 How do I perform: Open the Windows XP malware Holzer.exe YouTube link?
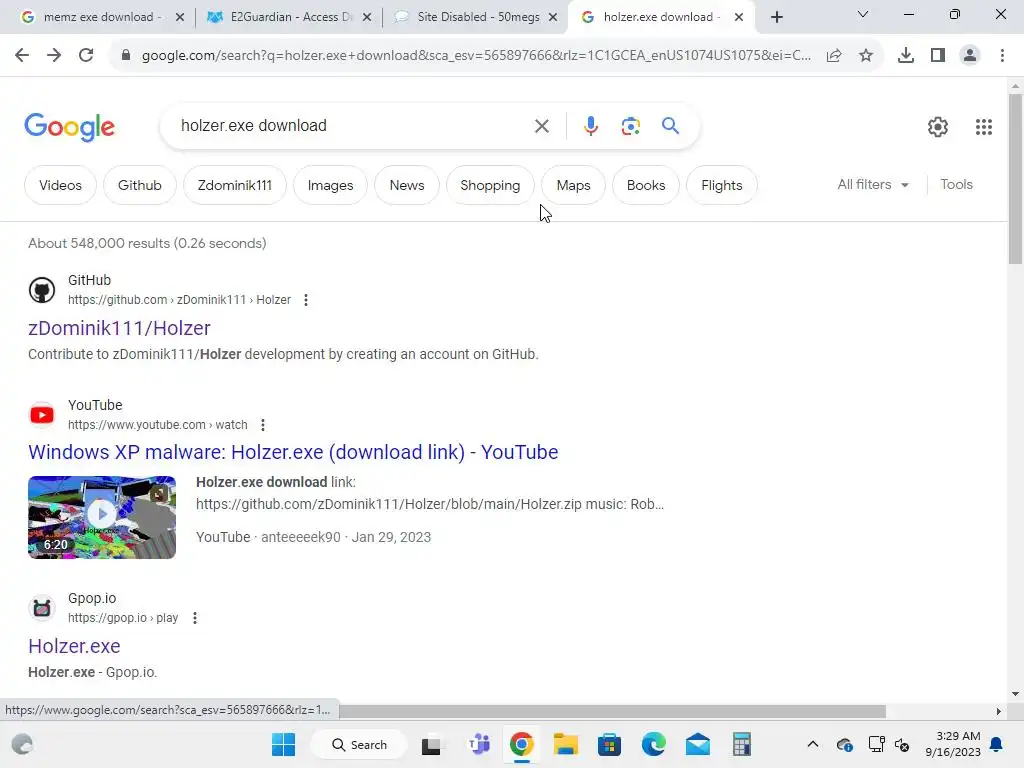click(293, 452)
